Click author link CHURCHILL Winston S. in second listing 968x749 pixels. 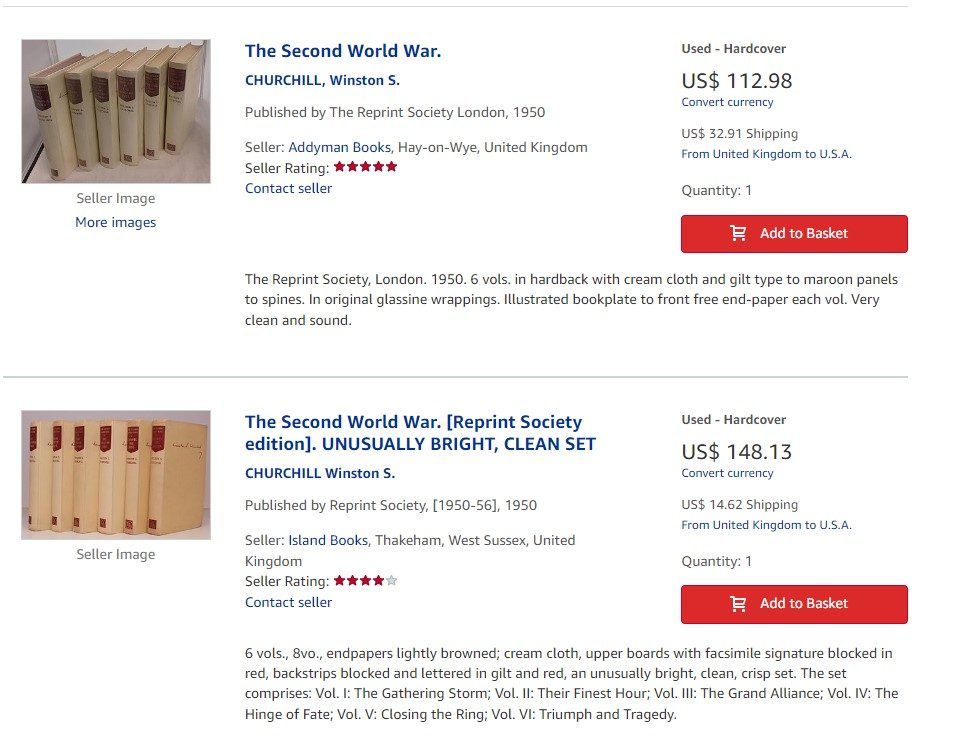point(320,473)
